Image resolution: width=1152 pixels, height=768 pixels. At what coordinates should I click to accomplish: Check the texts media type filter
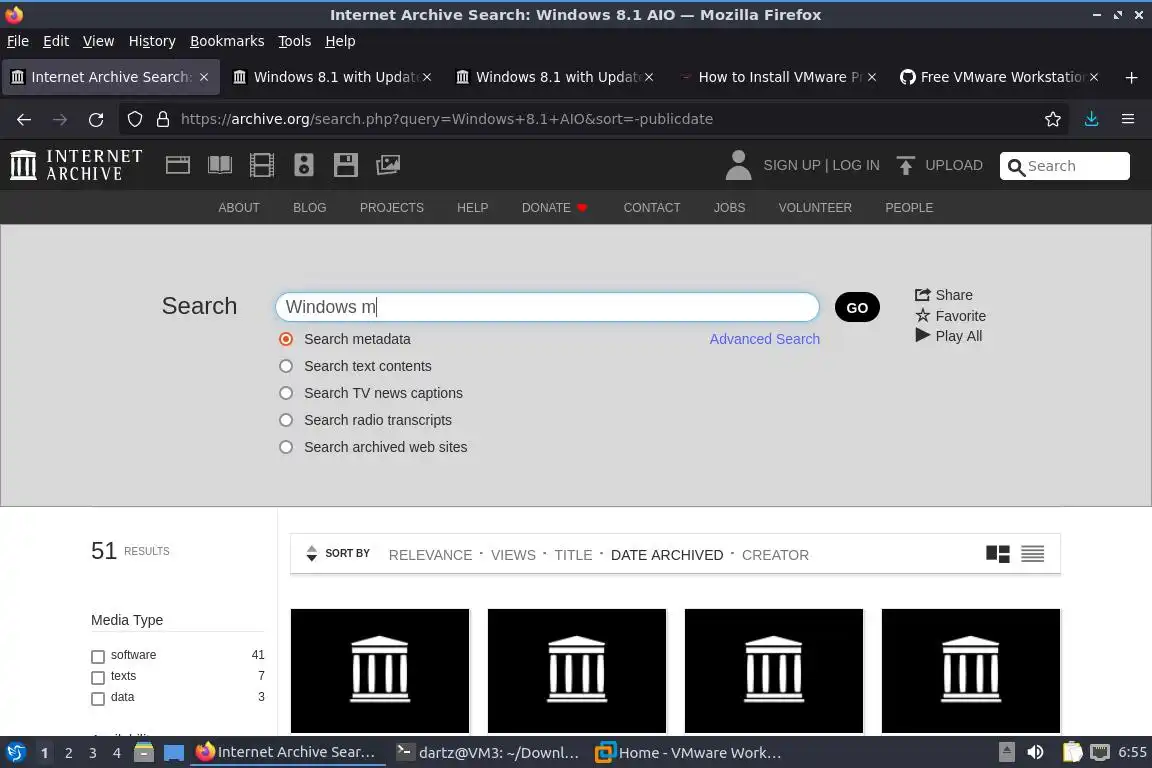98,678
